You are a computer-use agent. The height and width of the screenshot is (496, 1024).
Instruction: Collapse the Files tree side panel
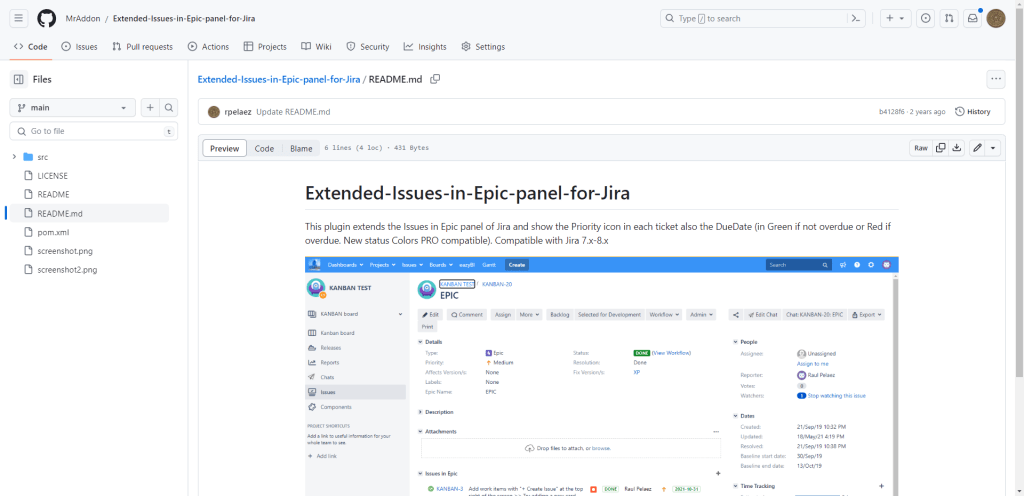[19, 79]
